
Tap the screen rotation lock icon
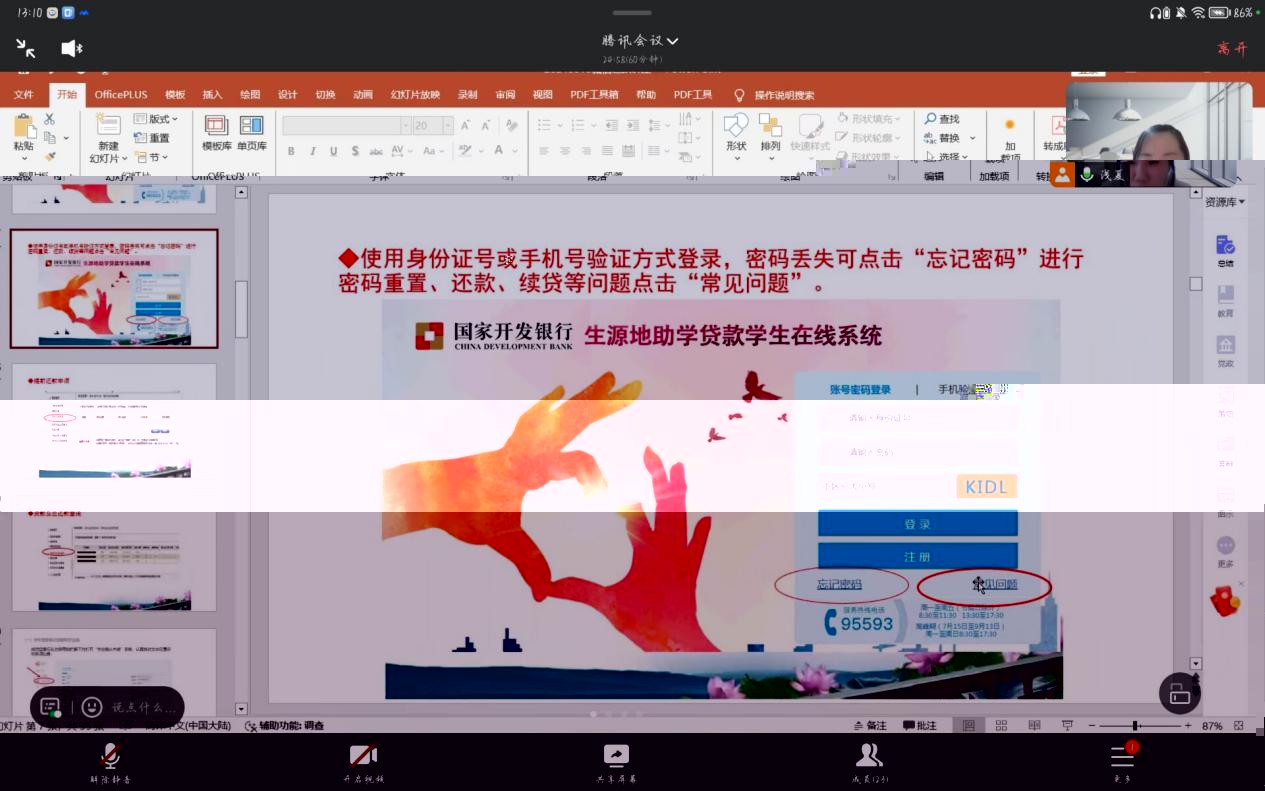coord(1180,693)
